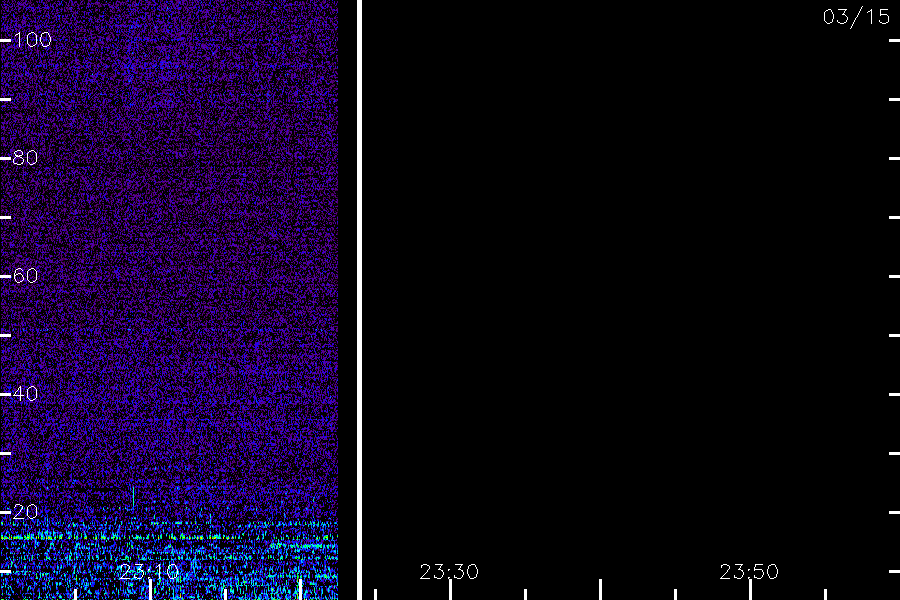Click the 23:50 time label
The image size is (900, 600).
749,572
